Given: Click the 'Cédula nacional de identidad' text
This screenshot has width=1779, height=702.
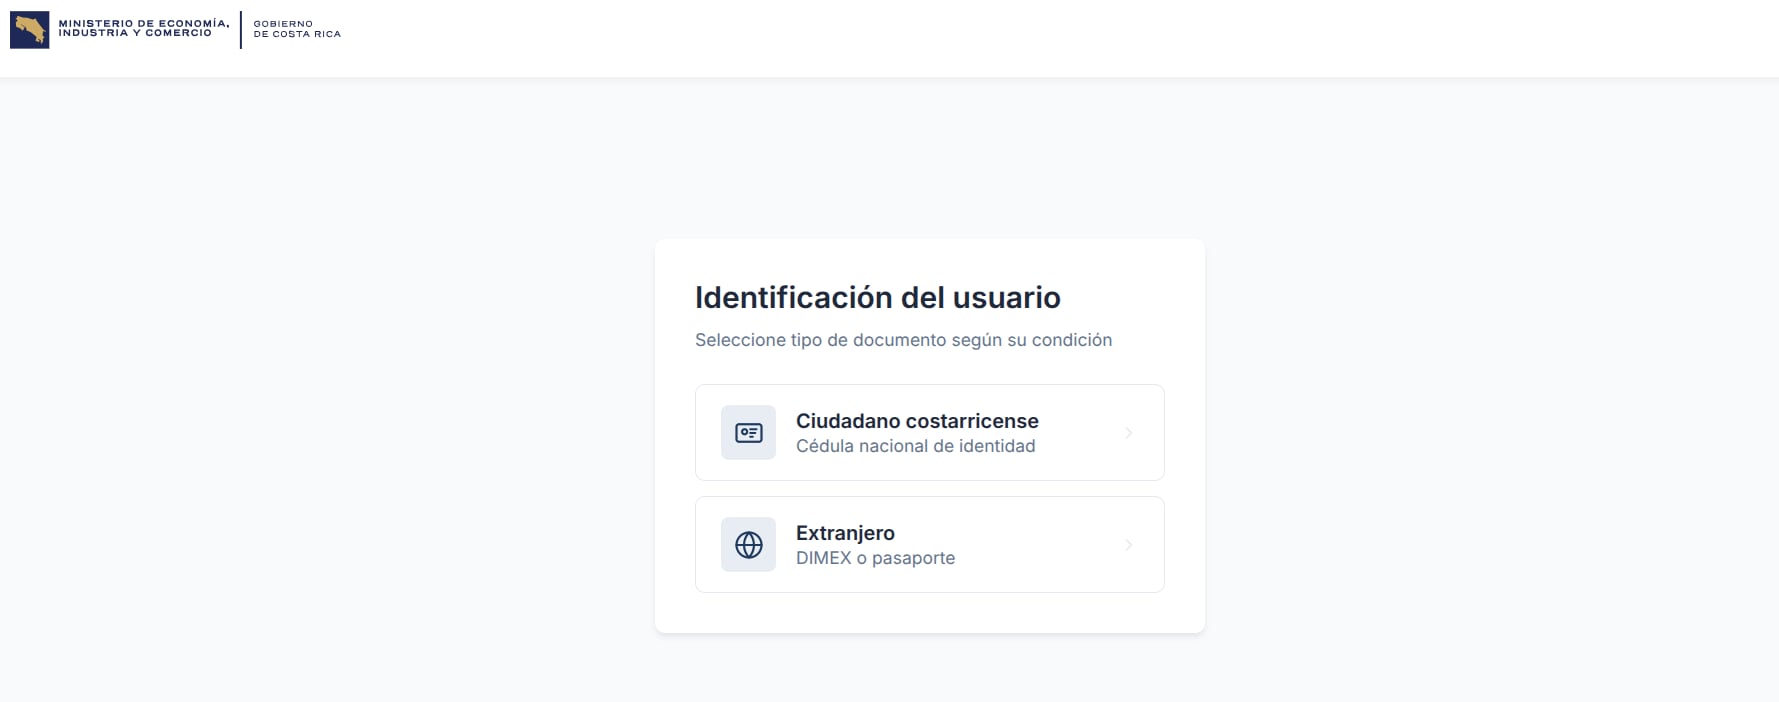Looking at the screenshot, I should pos(916,446).
